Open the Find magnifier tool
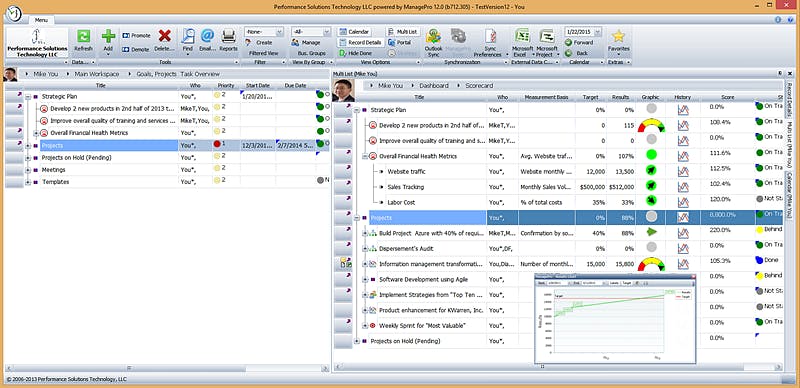Image resolution: width=800 pixels, height=388 pixels. [x=188, y=36]
